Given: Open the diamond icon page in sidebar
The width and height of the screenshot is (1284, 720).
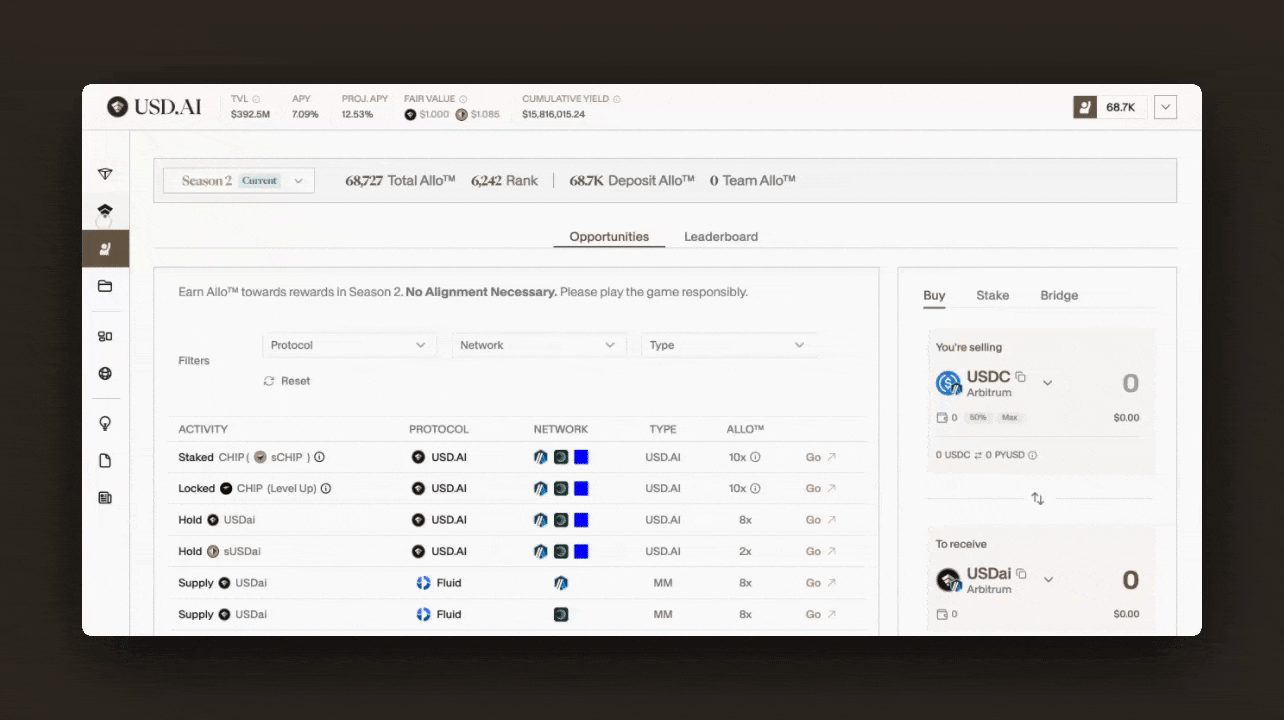Looking at the screenshot, I should point(105,174).
